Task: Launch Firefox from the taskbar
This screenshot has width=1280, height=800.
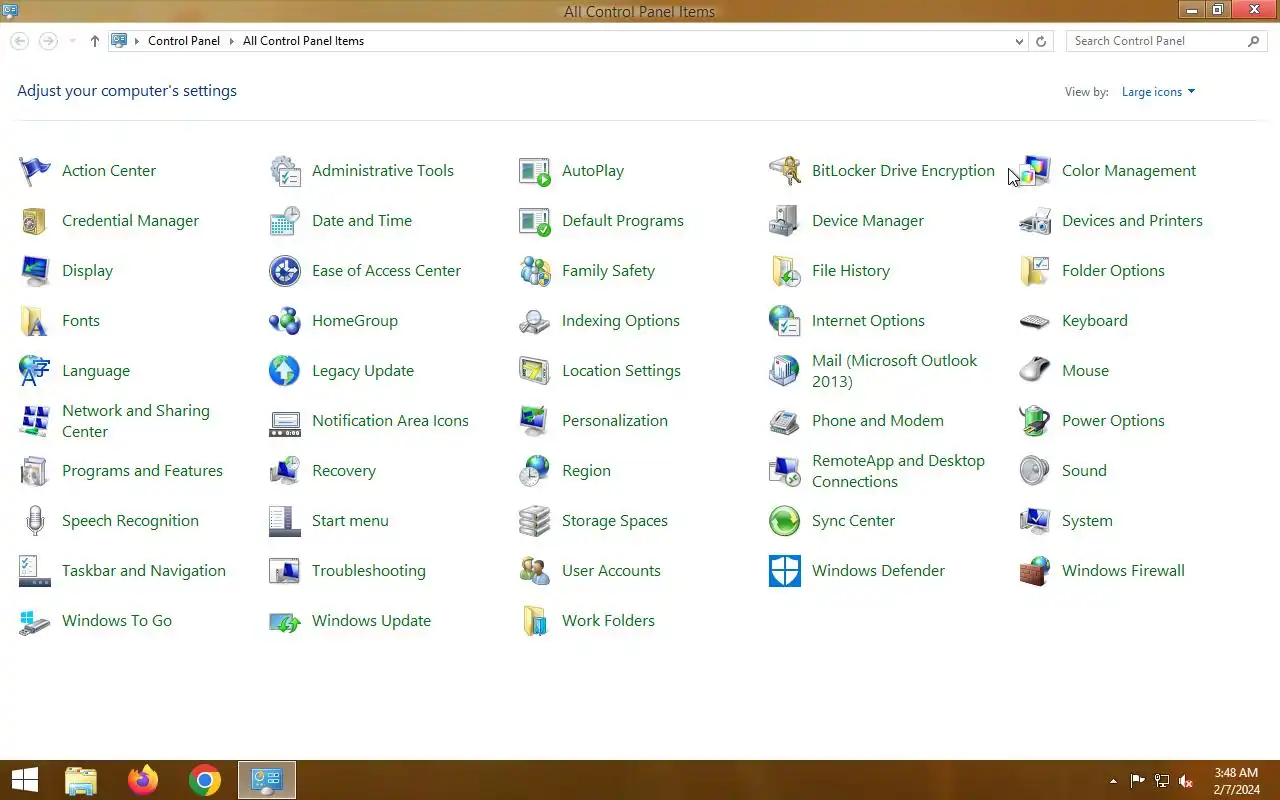Action: (143, 780)
